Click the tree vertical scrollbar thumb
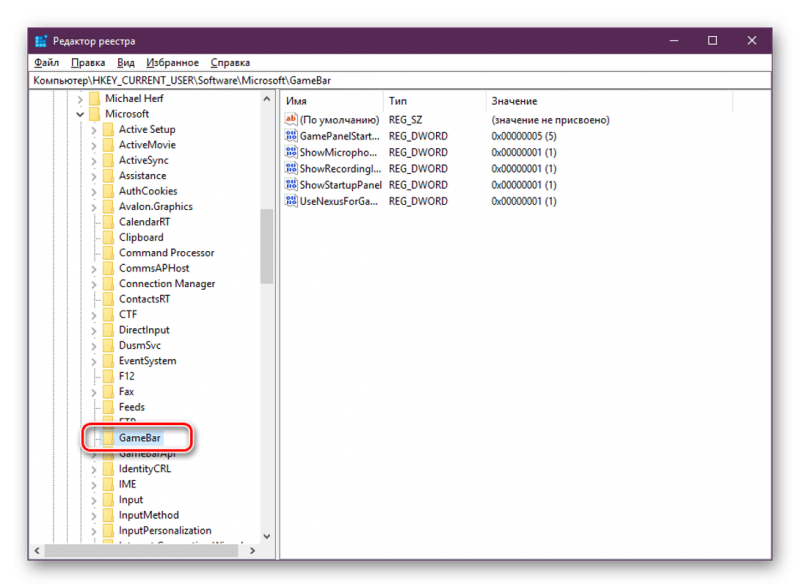Screen dimensions: 800x588 coord(267,247)
